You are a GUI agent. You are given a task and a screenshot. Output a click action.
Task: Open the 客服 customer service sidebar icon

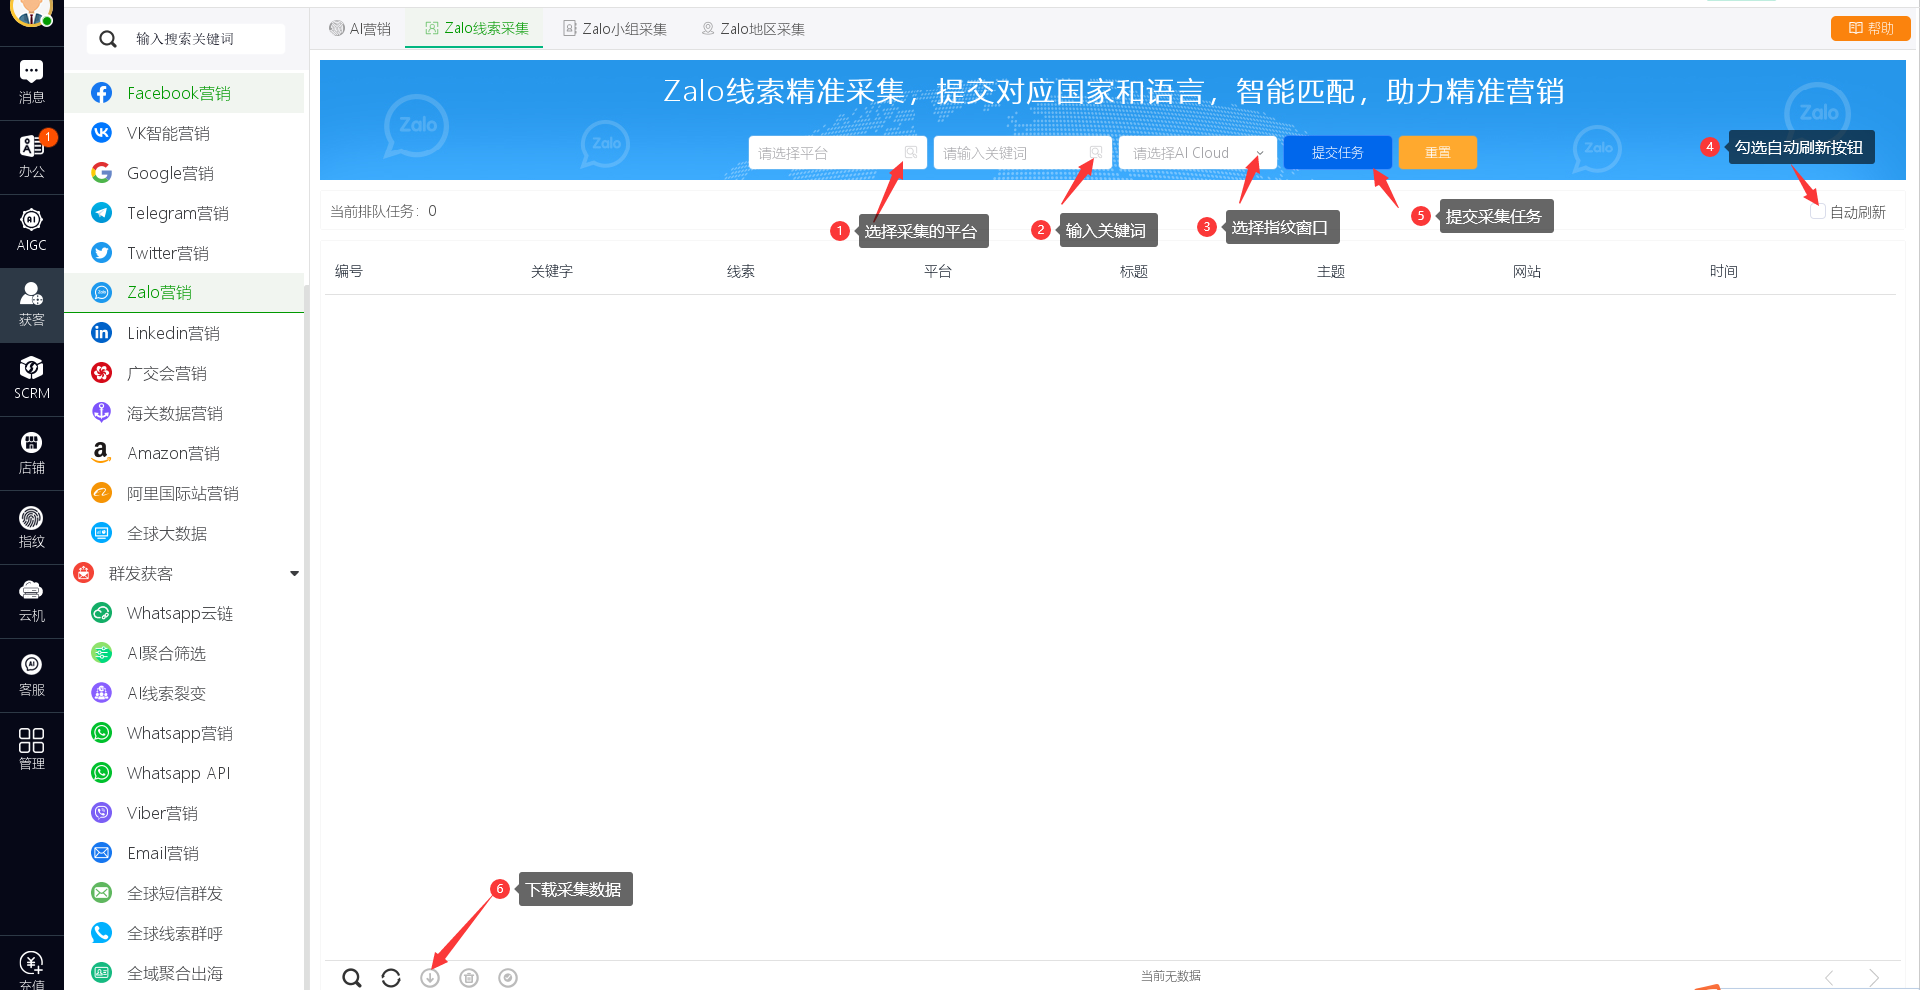tap(31, 674)
